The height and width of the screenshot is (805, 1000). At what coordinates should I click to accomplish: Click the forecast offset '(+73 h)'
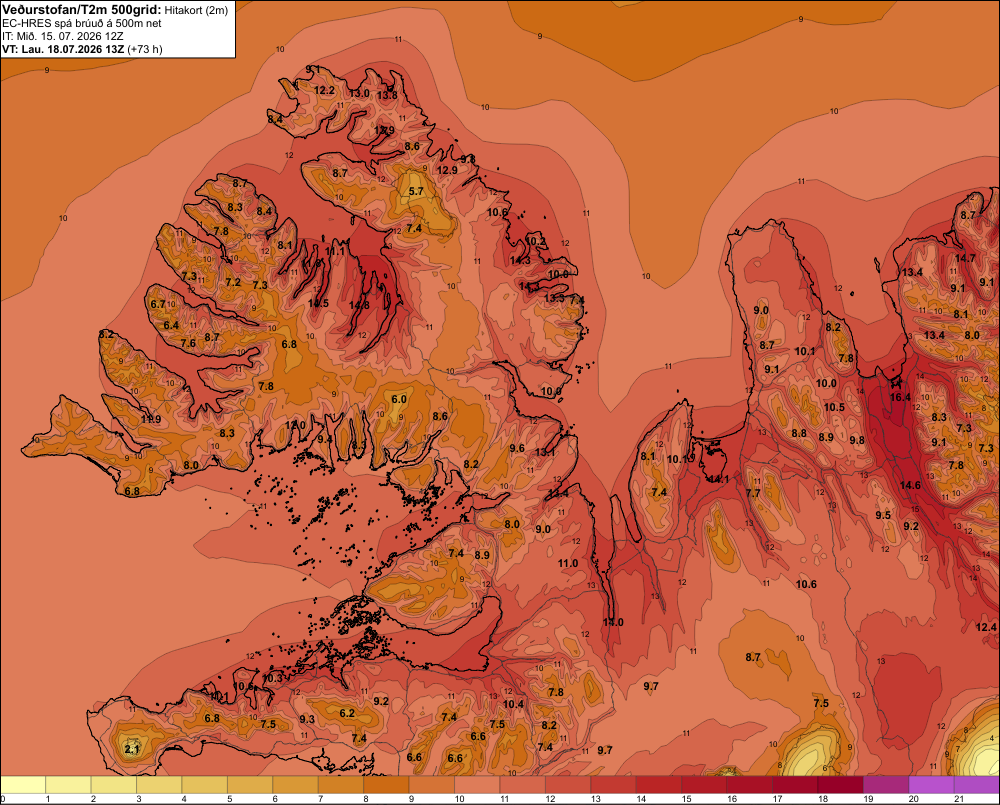145,49
